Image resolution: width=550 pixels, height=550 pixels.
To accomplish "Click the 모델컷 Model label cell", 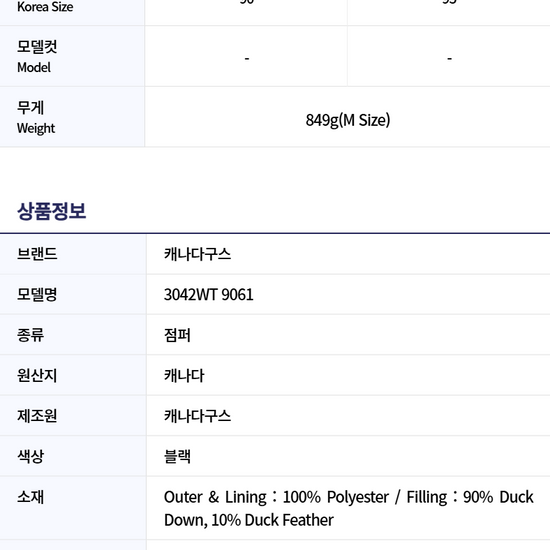I will coord(72,56).
